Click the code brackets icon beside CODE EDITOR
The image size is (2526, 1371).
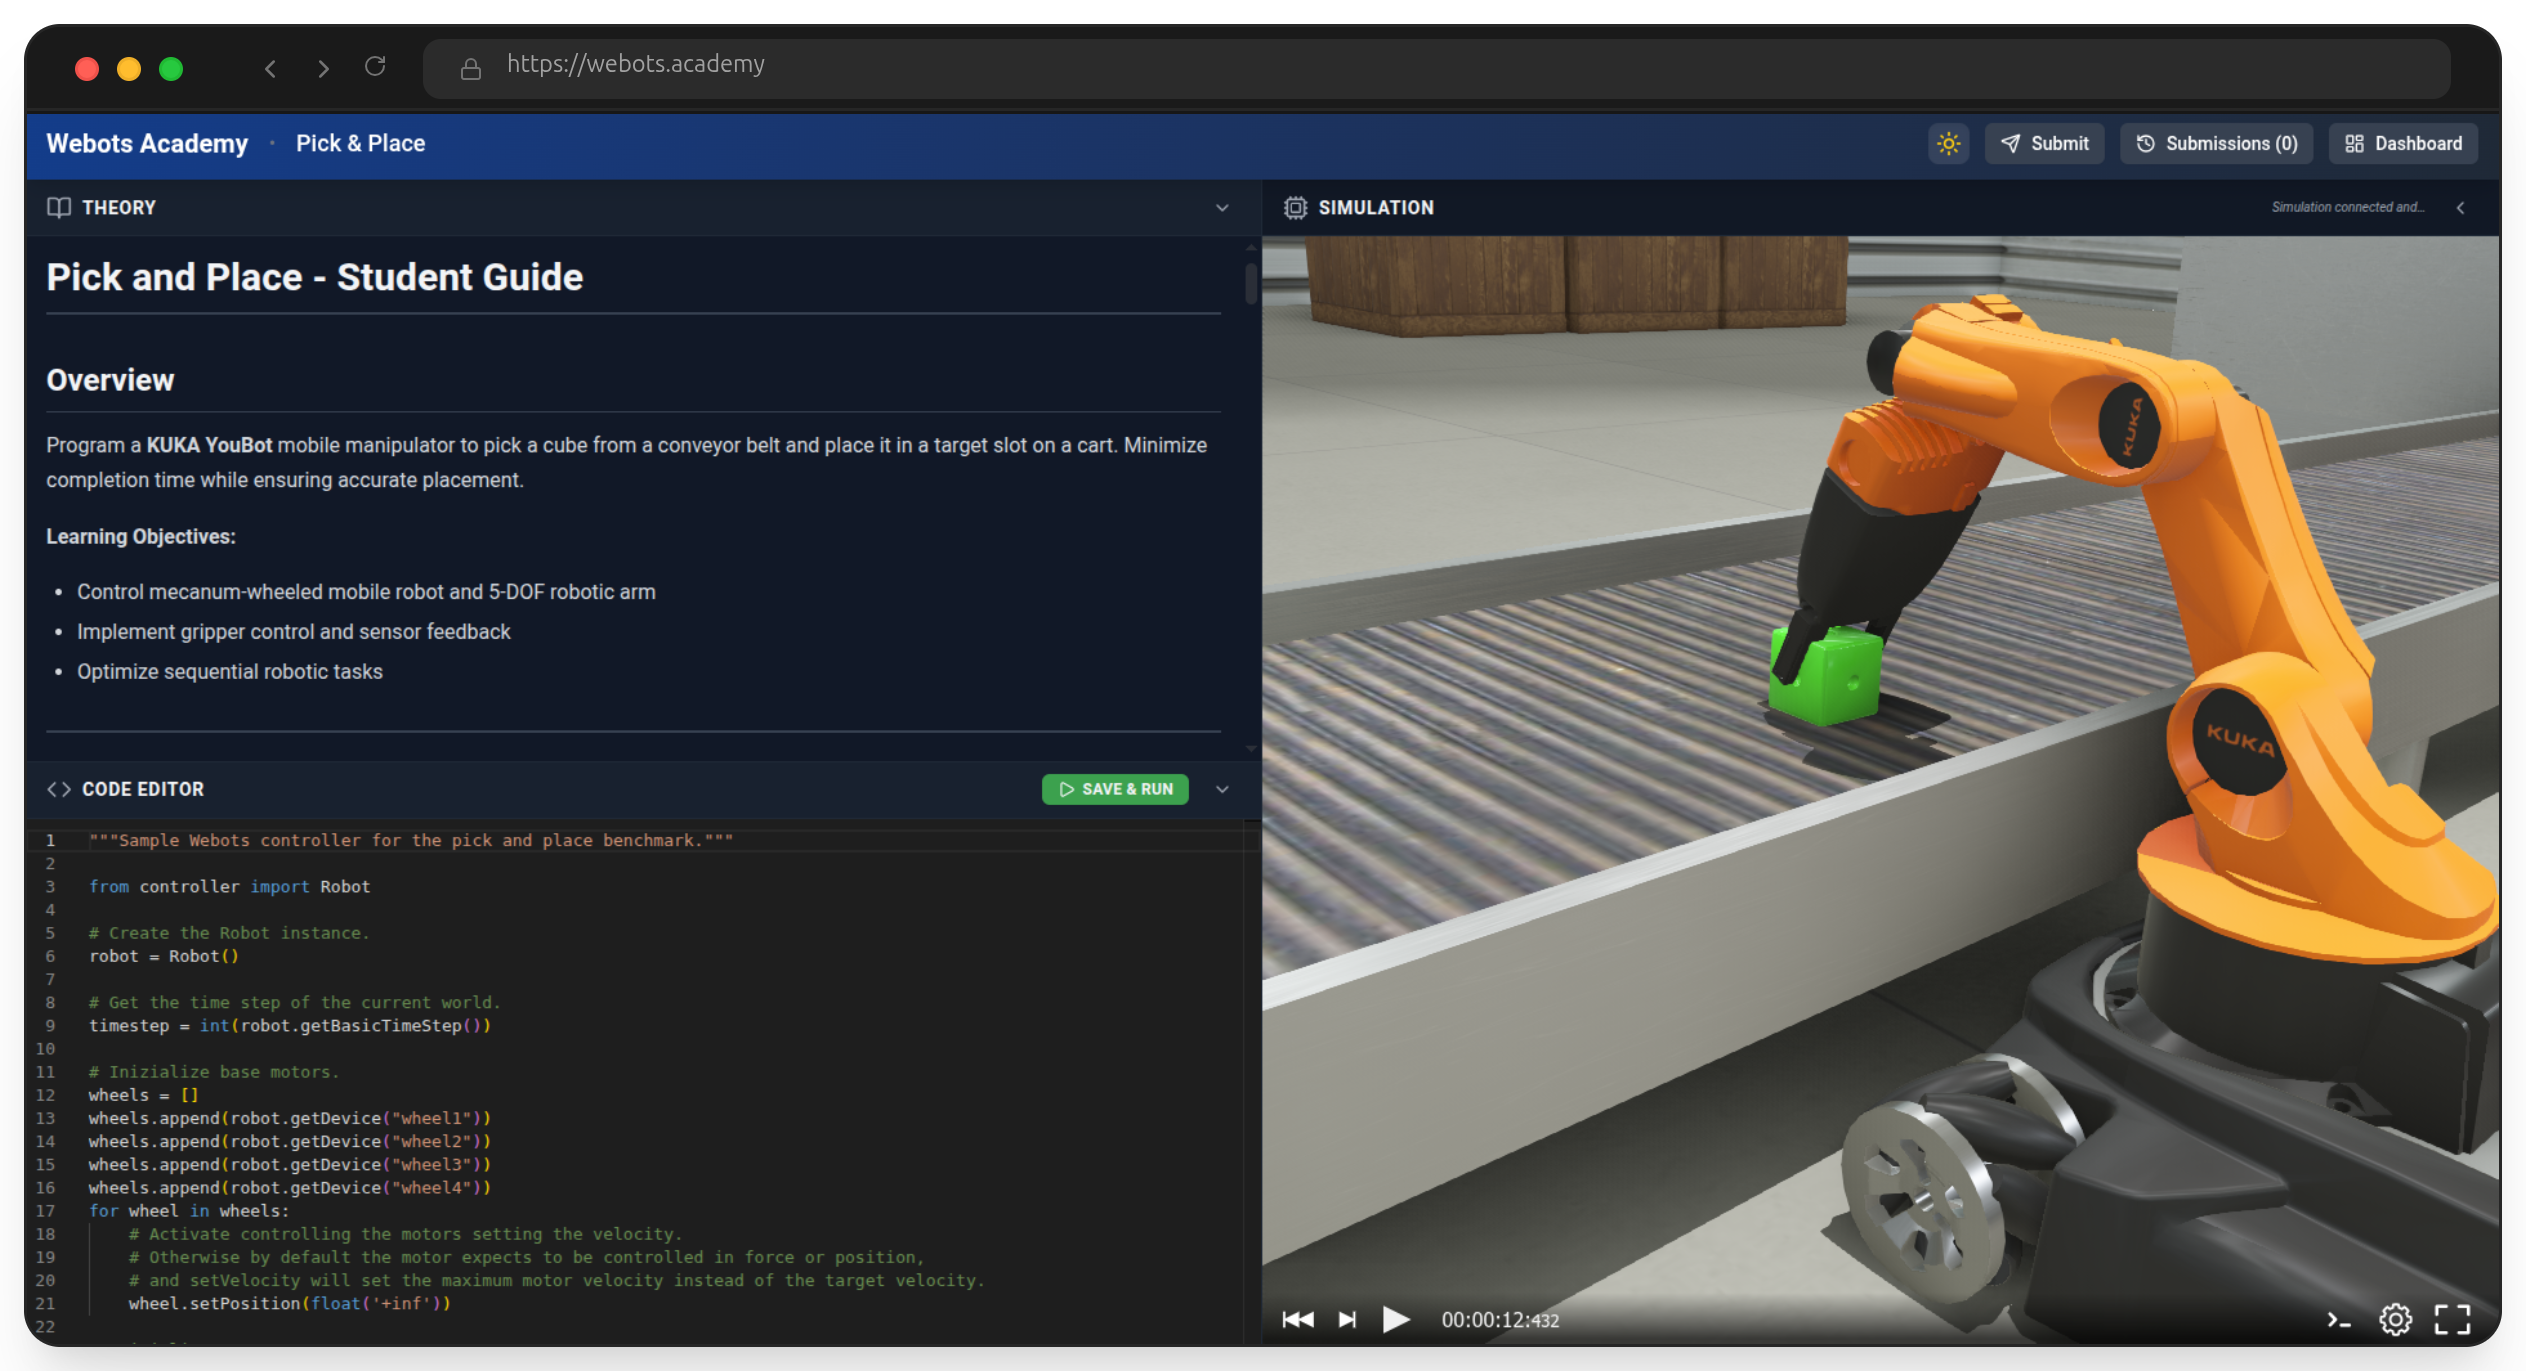pos(58,789)
